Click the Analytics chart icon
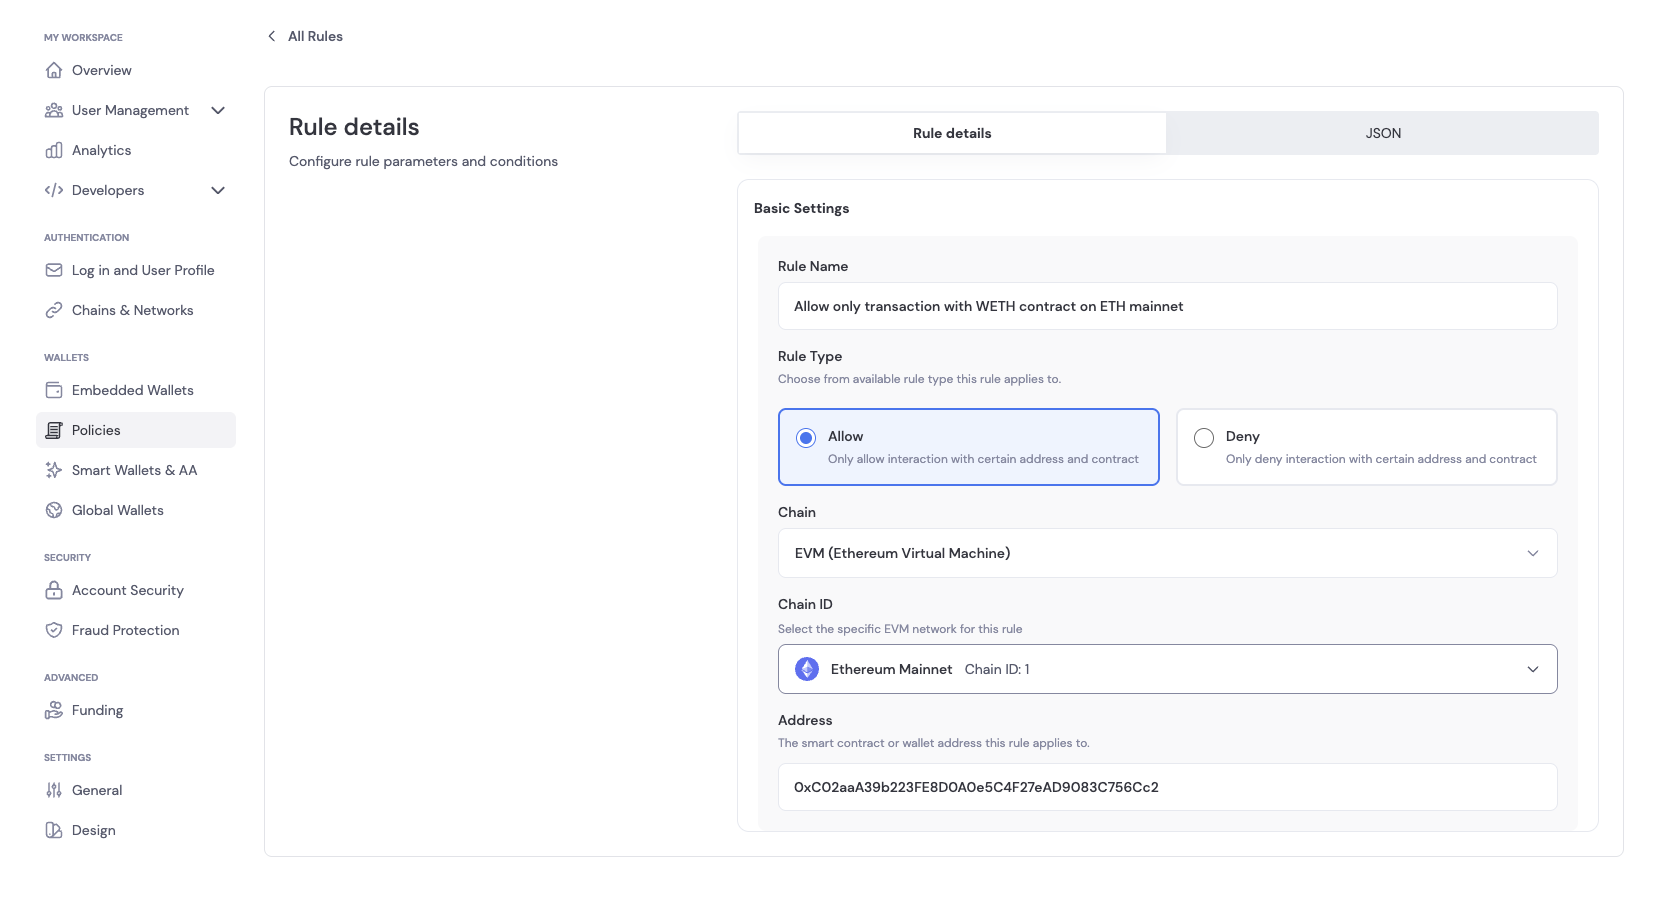The image size is (1669, 900). point(54,150)
